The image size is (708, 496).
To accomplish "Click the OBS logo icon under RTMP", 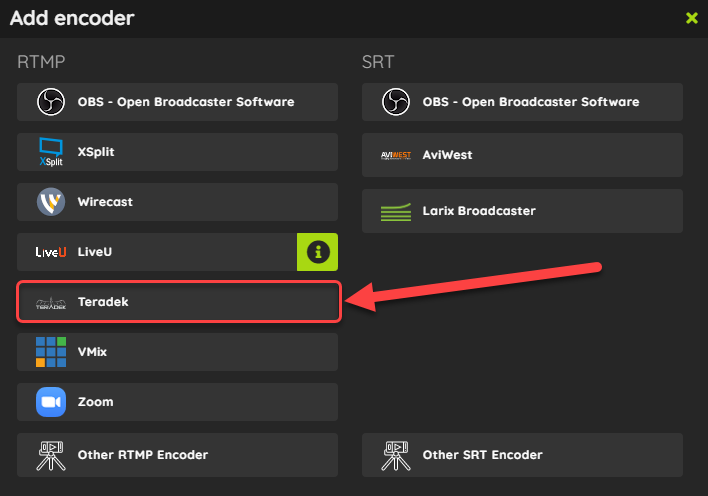I will click(51, 102).
